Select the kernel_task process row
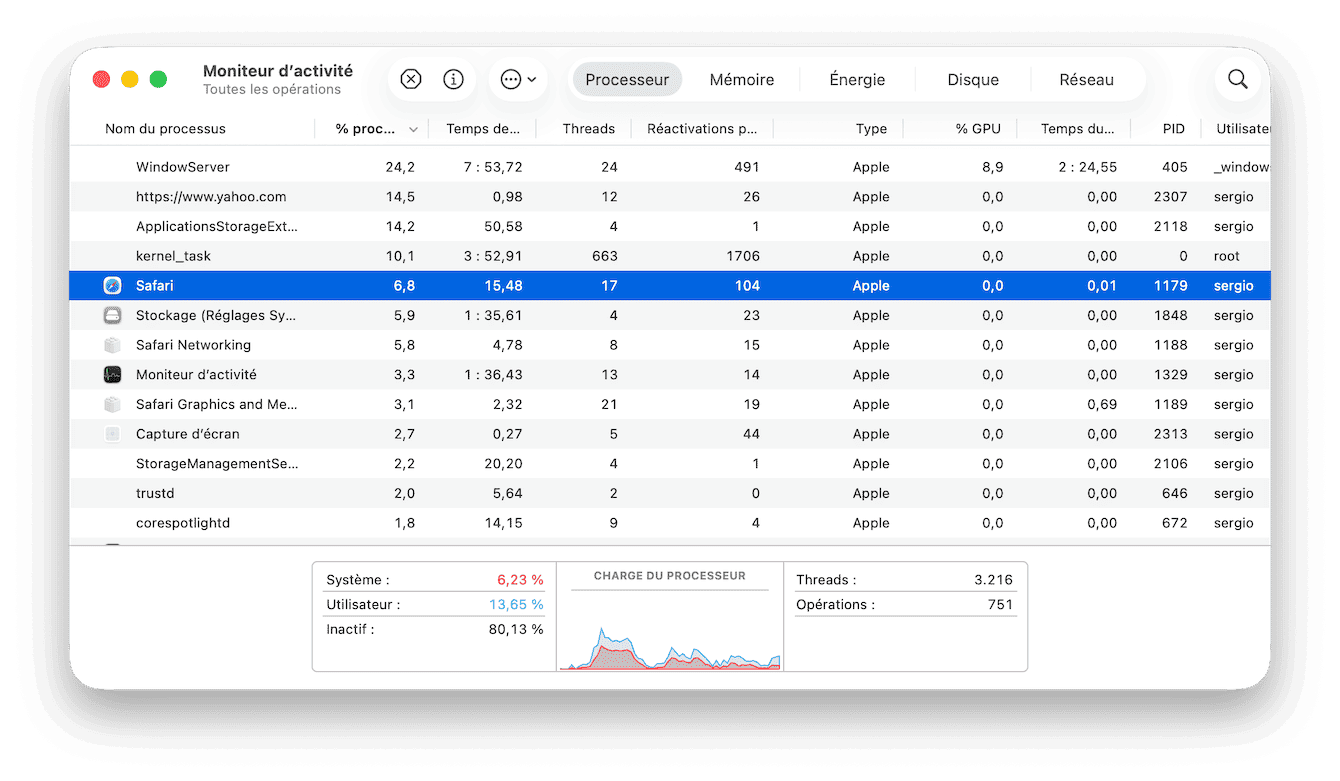Image resolution: width=1340 pixels, height=781 pixels. (400, 256)
